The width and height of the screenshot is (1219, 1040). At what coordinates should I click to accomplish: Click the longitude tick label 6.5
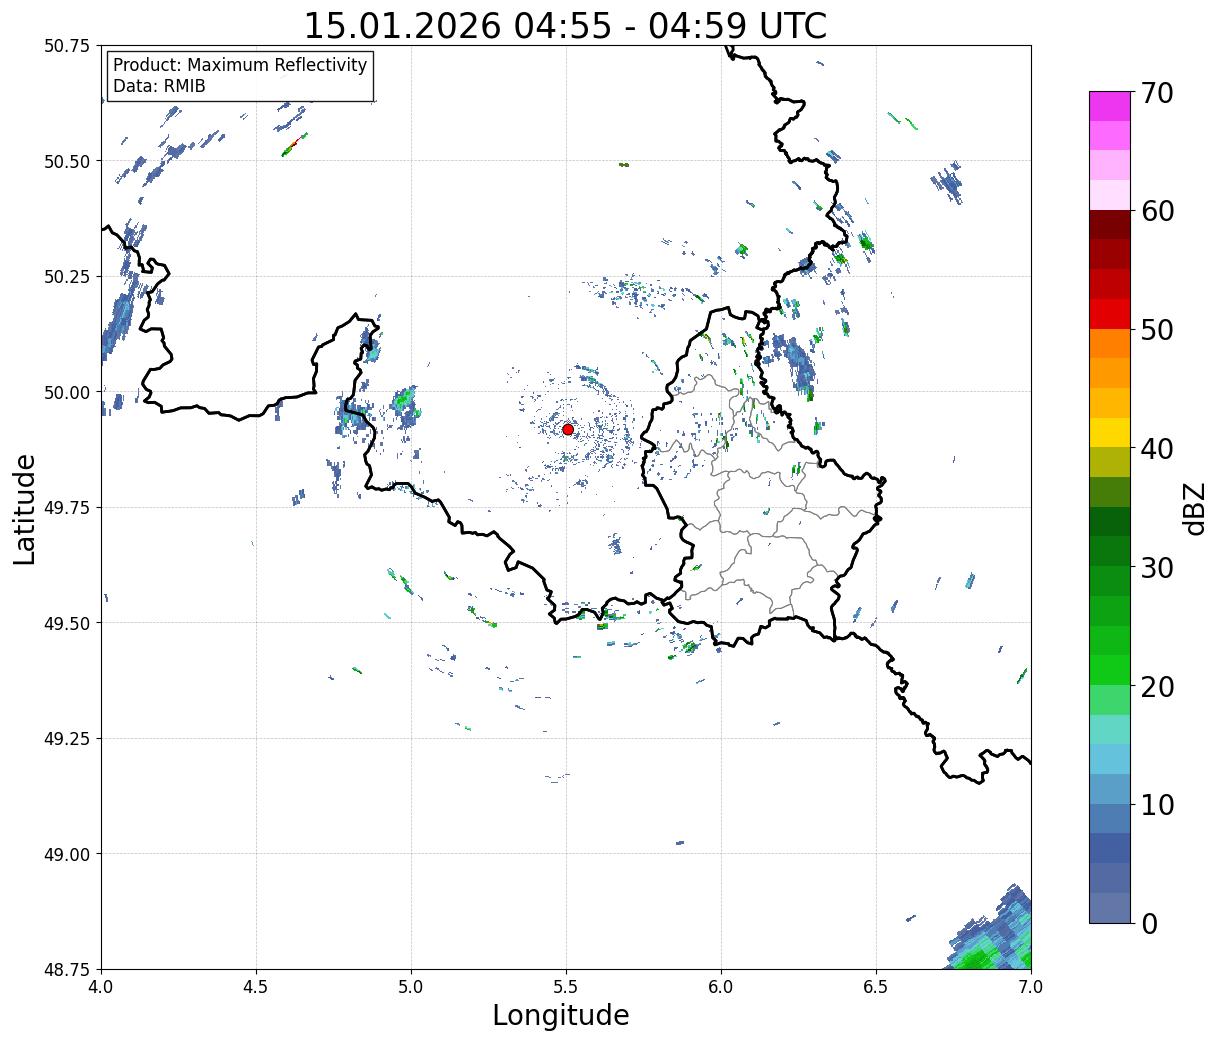(x=876, y=987)
